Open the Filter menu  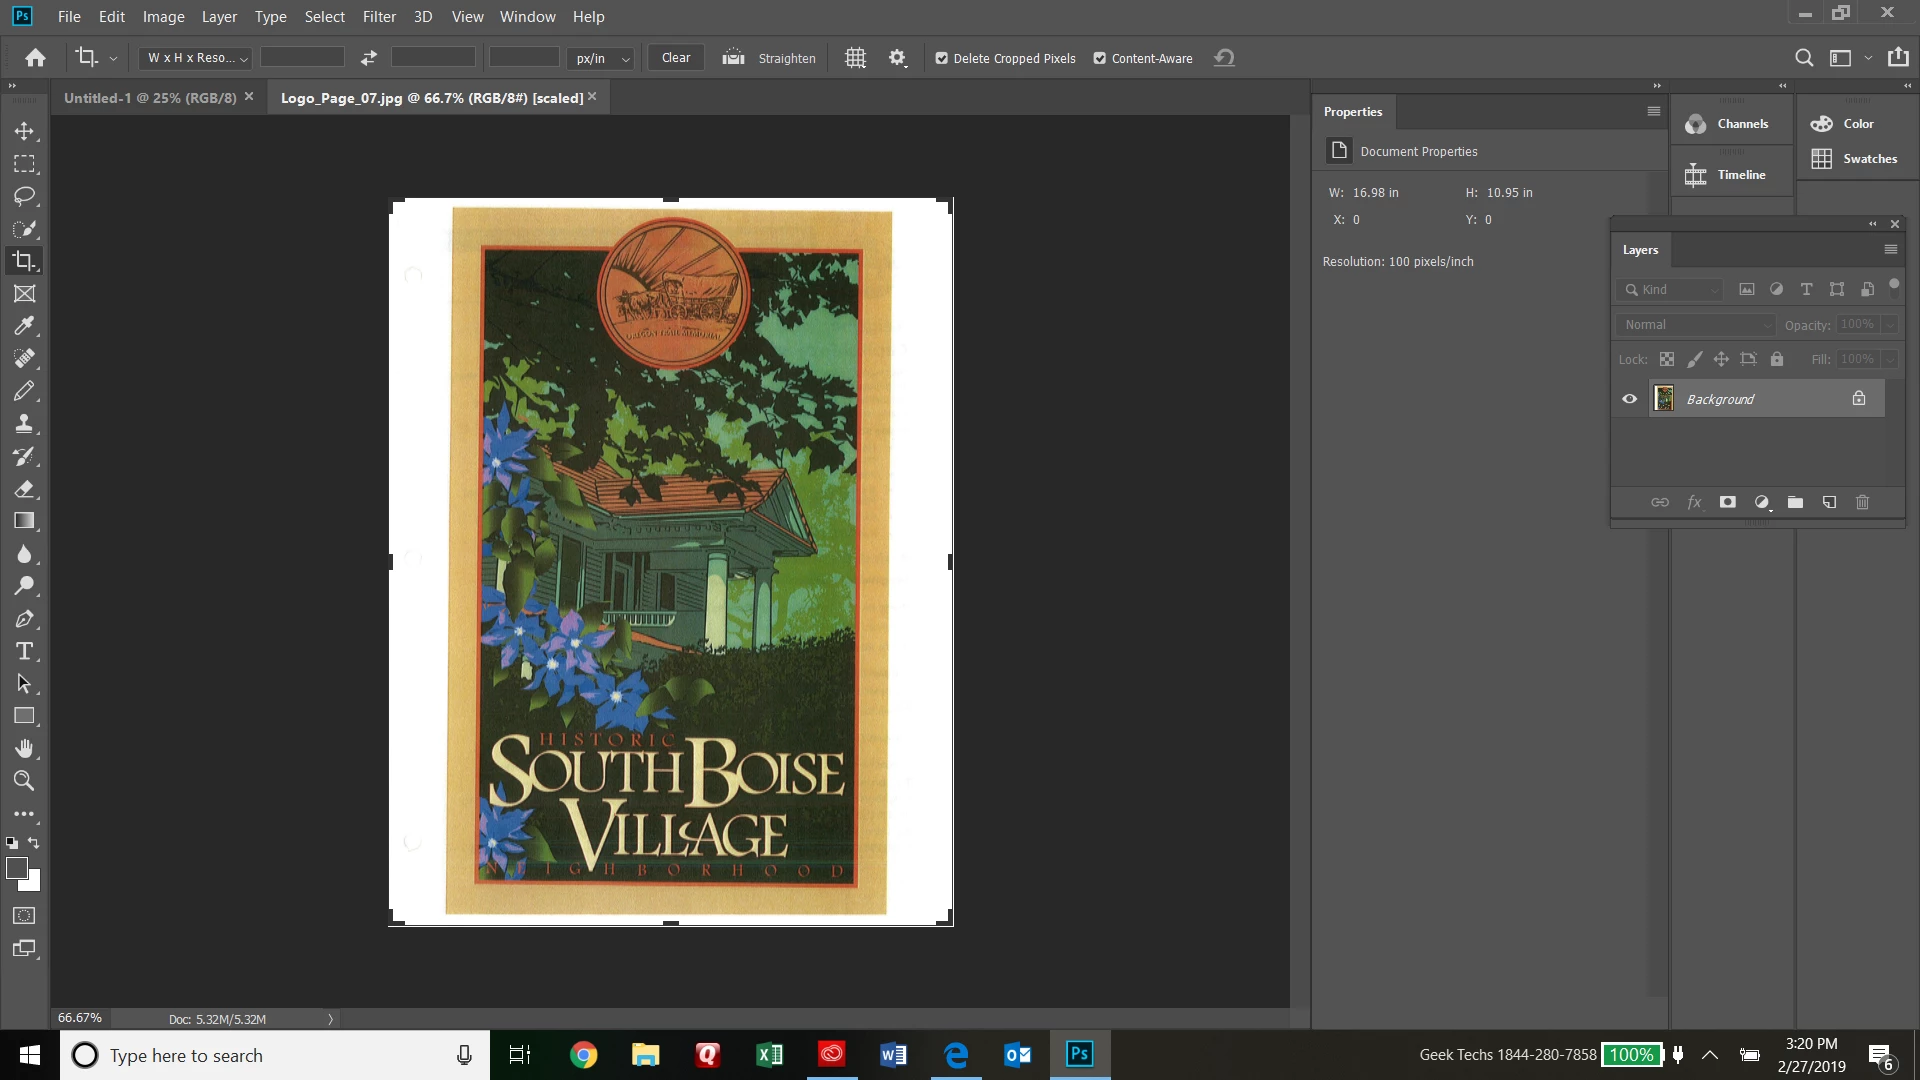click(x=379, y=17)
